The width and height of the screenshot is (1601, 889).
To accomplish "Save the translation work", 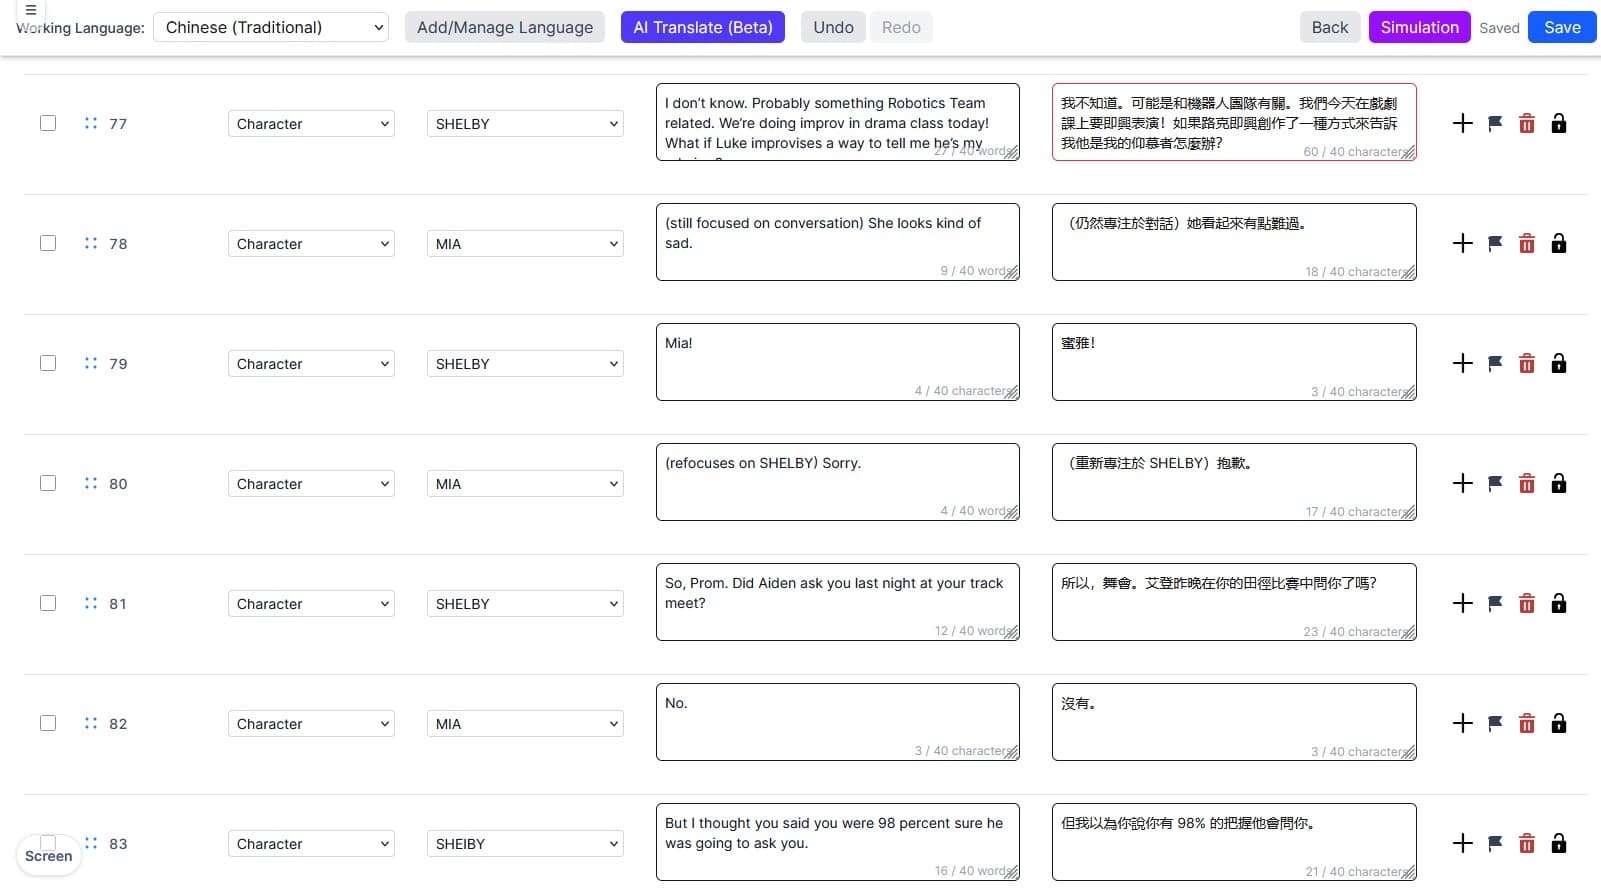I will coord(1562,27).
